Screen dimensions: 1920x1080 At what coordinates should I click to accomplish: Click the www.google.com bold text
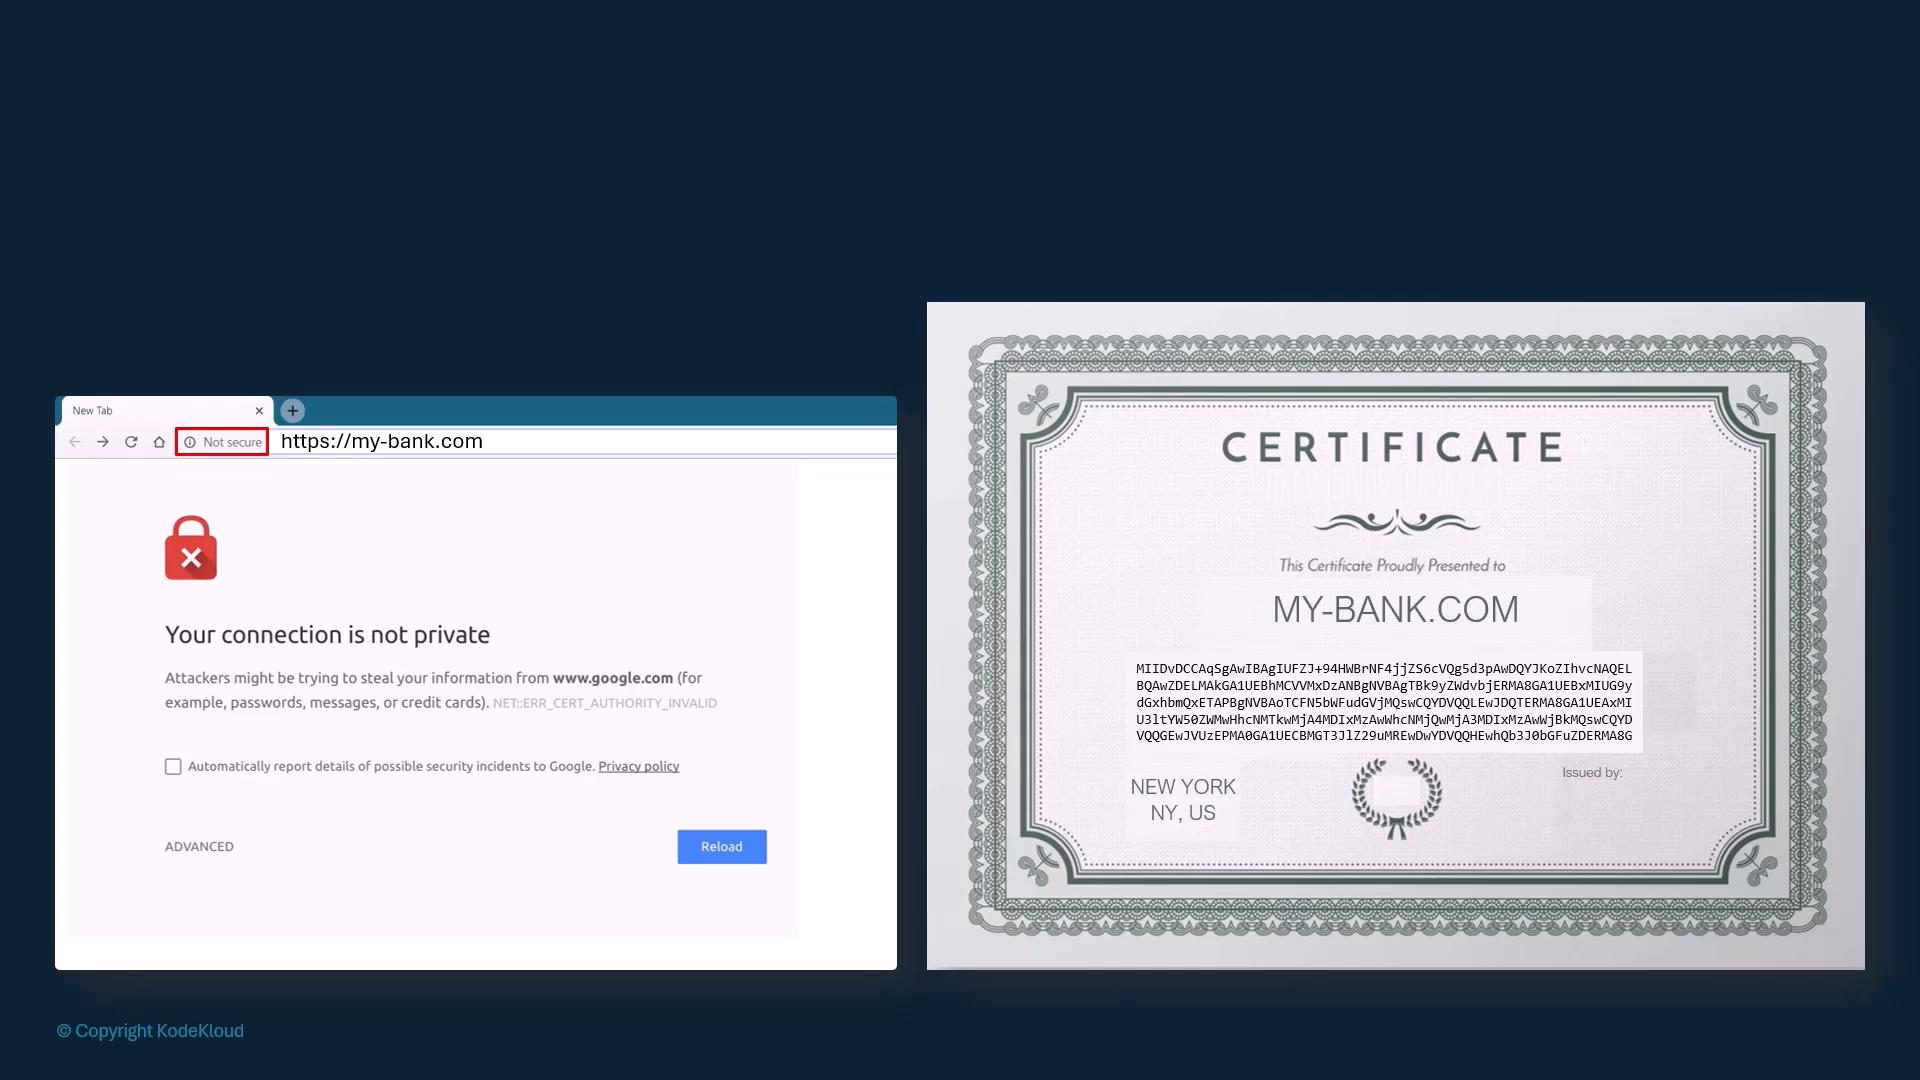613,678
